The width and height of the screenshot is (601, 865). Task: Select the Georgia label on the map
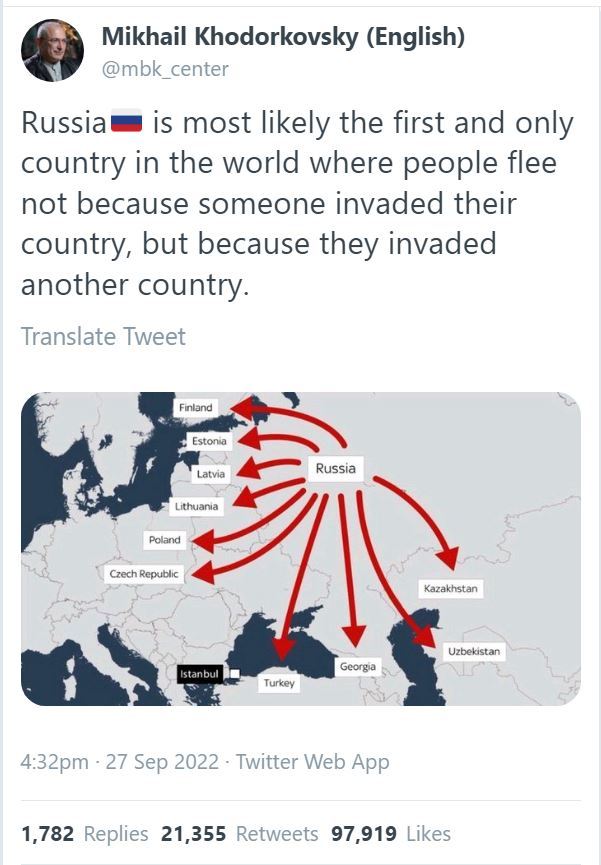(x=358, y=666)
